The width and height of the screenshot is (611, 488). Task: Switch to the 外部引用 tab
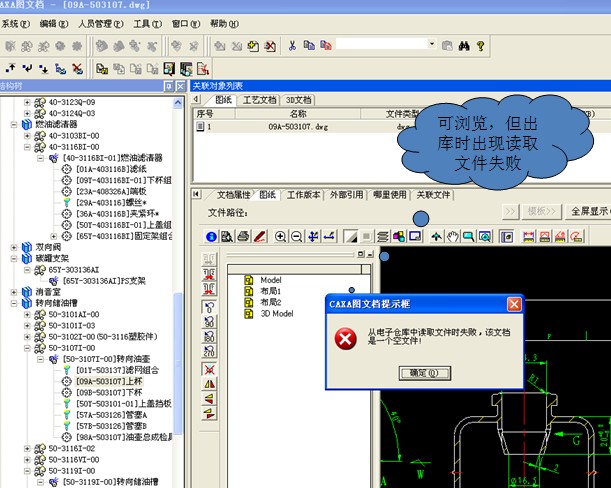(346, 195)
